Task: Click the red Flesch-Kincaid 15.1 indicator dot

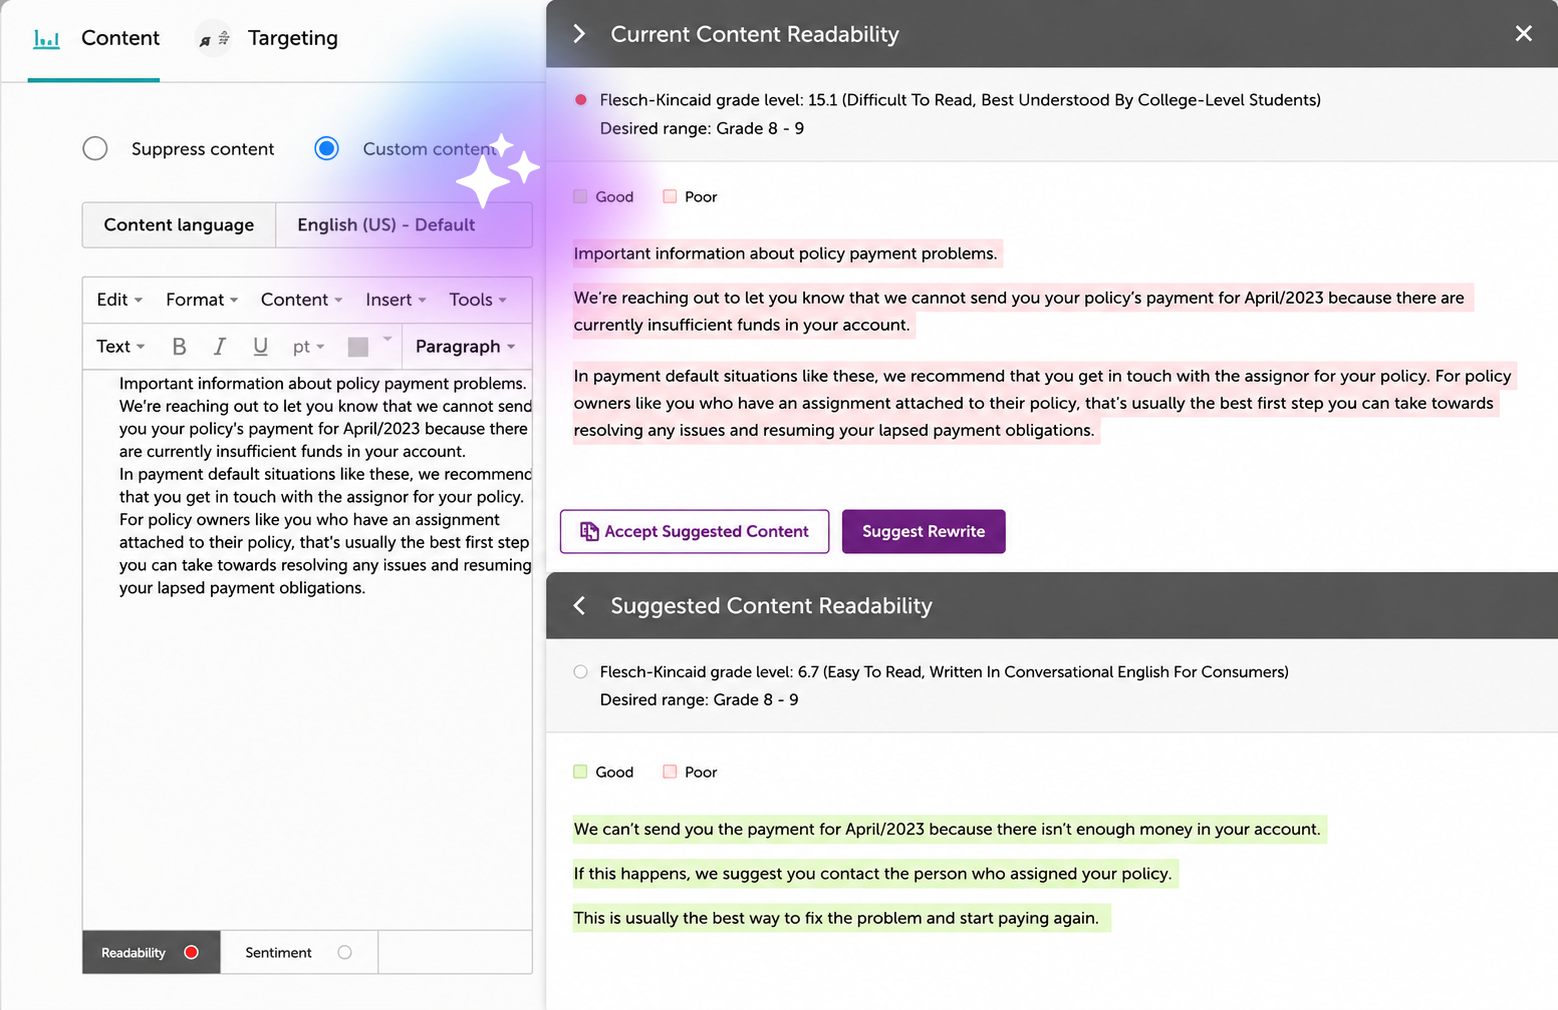Action: [x=580, y=100]
